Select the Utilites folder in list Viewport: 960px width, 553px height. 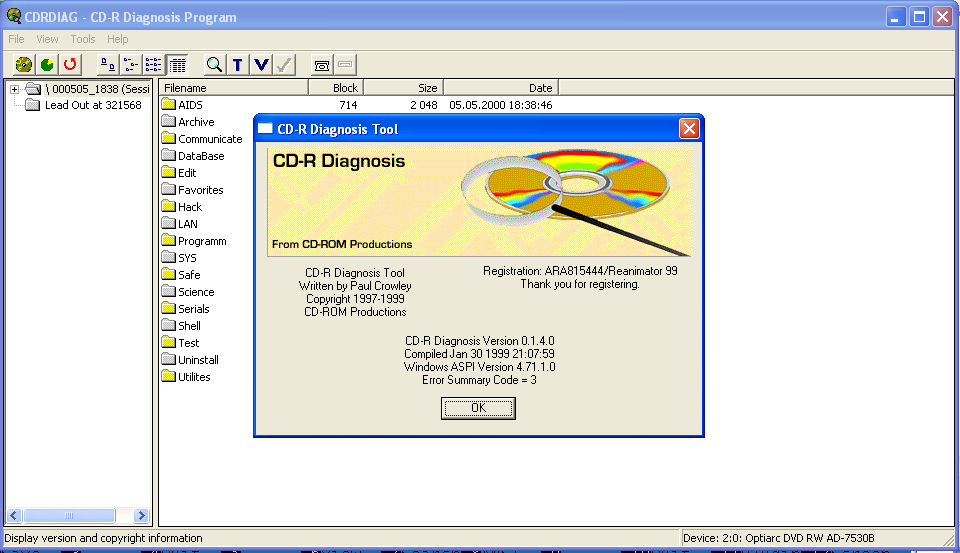point(194,377)
